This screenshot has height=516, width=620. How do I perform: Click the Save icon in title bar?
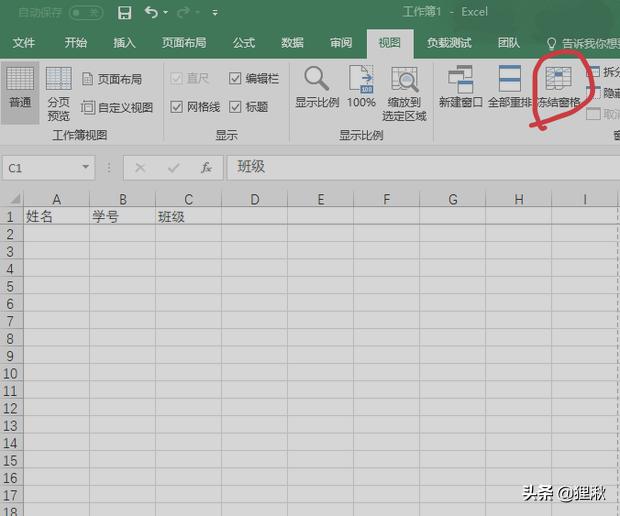[x=125, y=13]
